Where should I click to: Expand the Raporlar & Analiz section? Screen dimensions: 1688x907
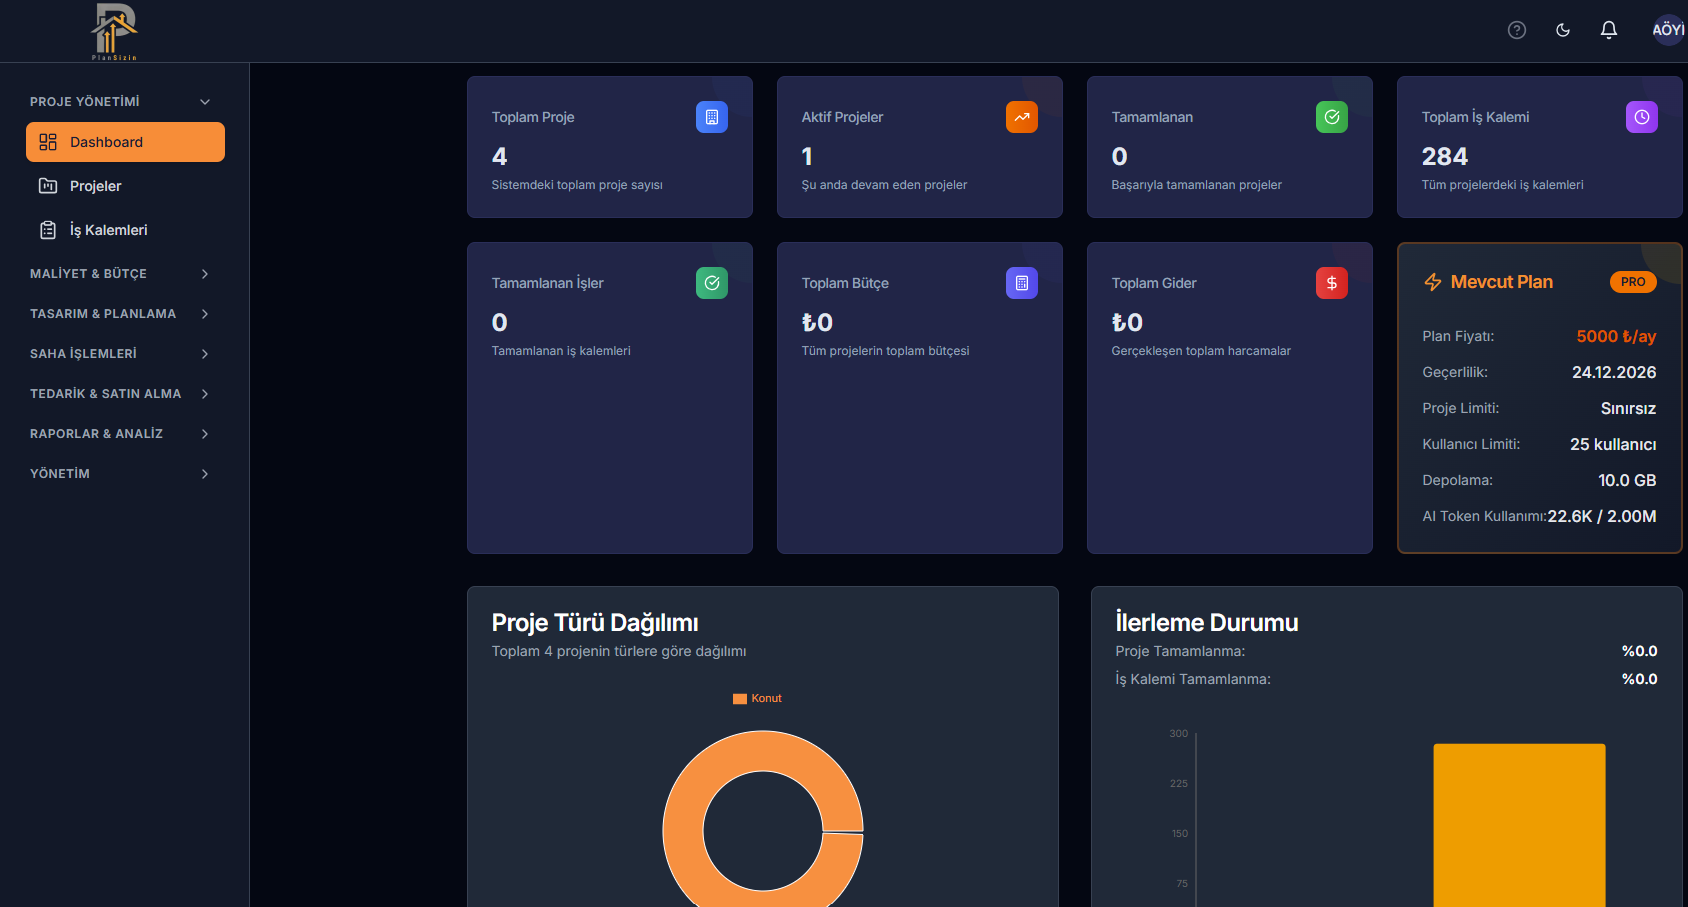click(x=120, y=433)
